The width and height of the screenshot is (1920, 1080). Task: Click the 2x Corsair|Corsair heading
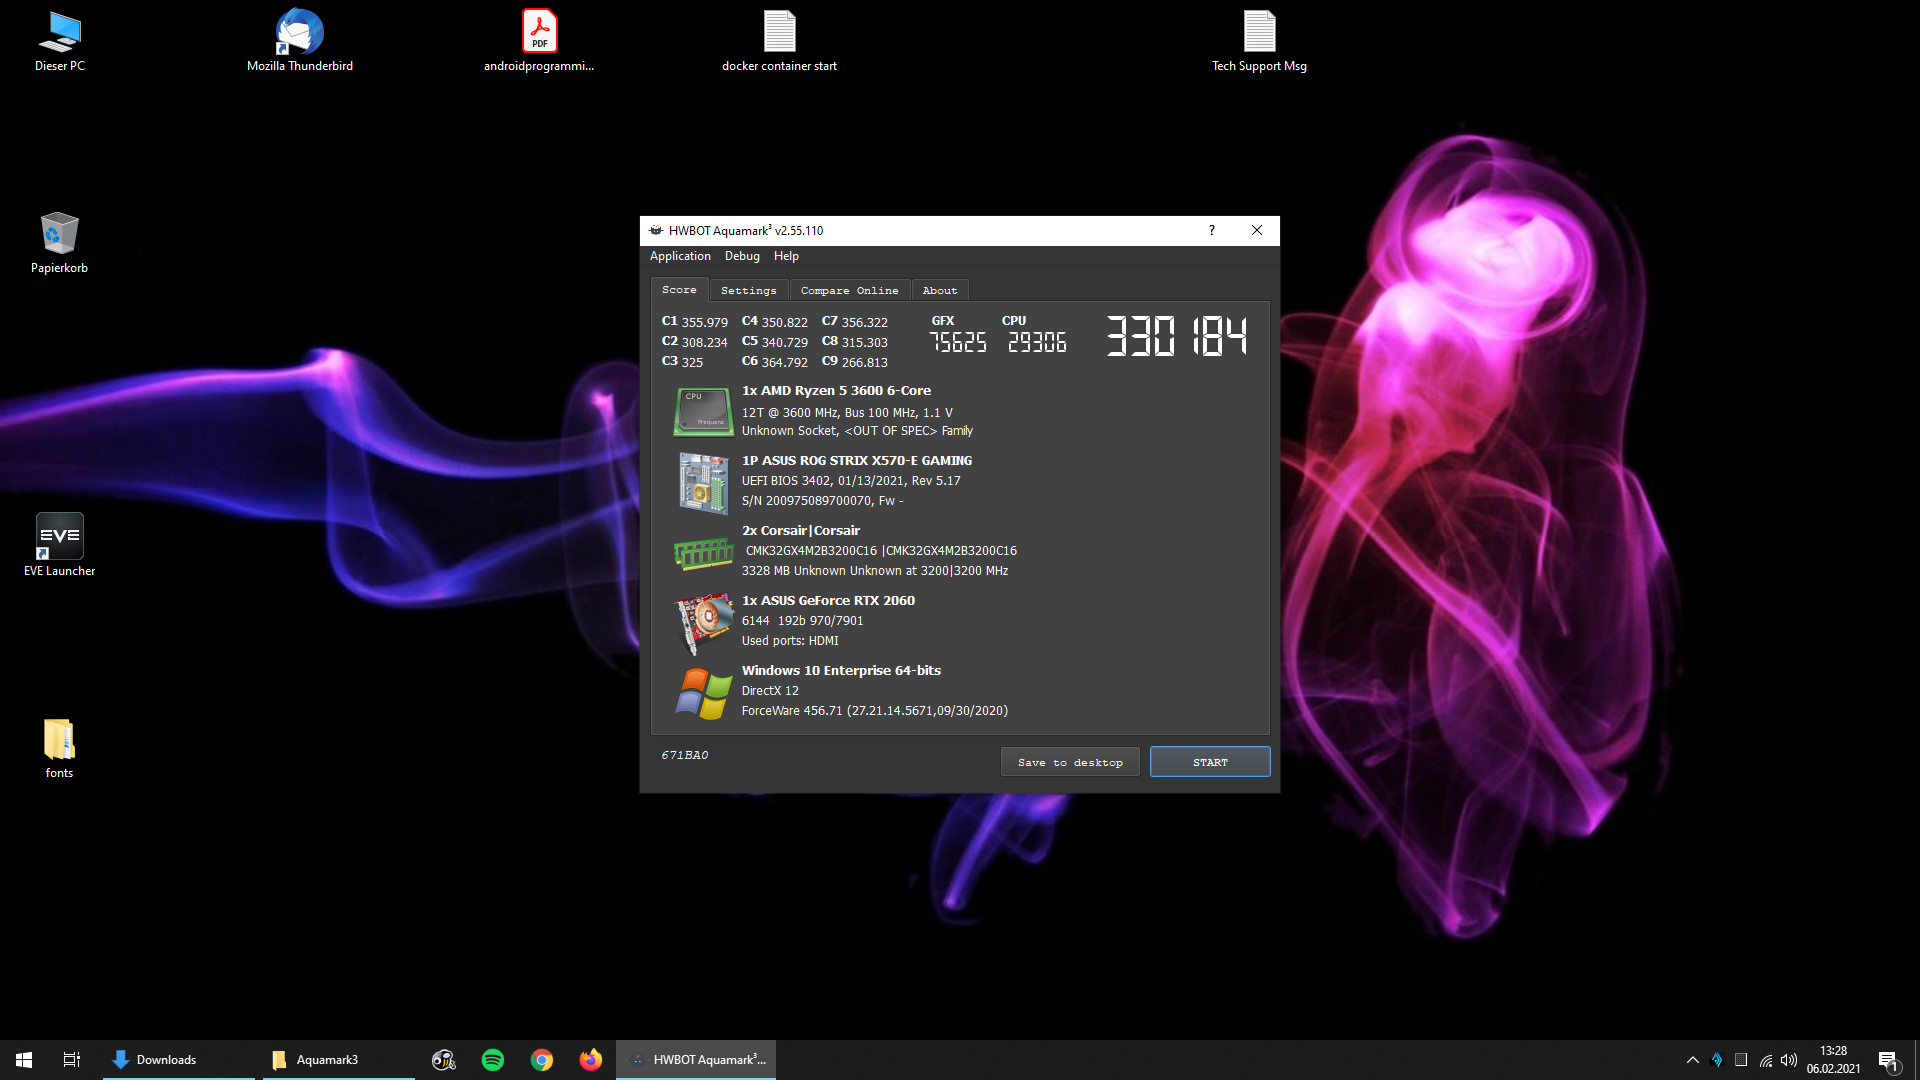pos(801,531)
